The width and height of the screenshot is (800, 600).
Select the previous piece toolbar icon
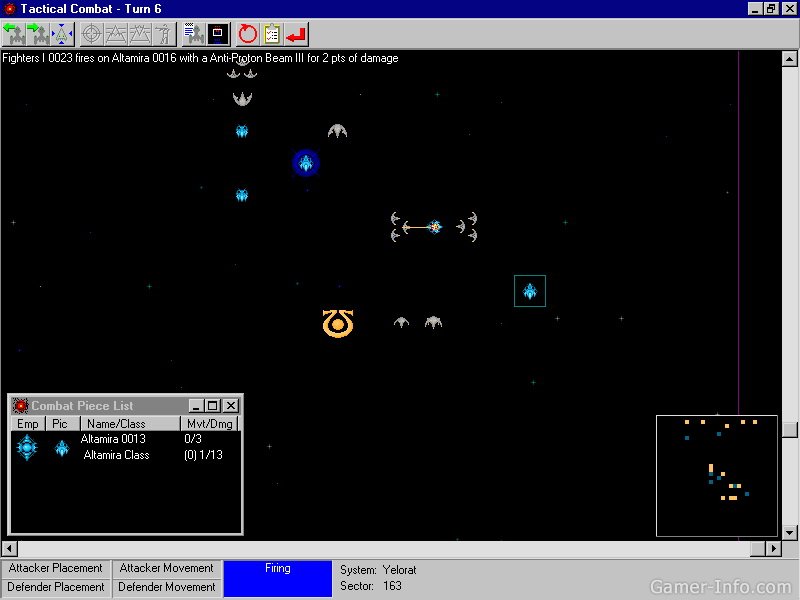pyautogui.click(x=16, y=33)
